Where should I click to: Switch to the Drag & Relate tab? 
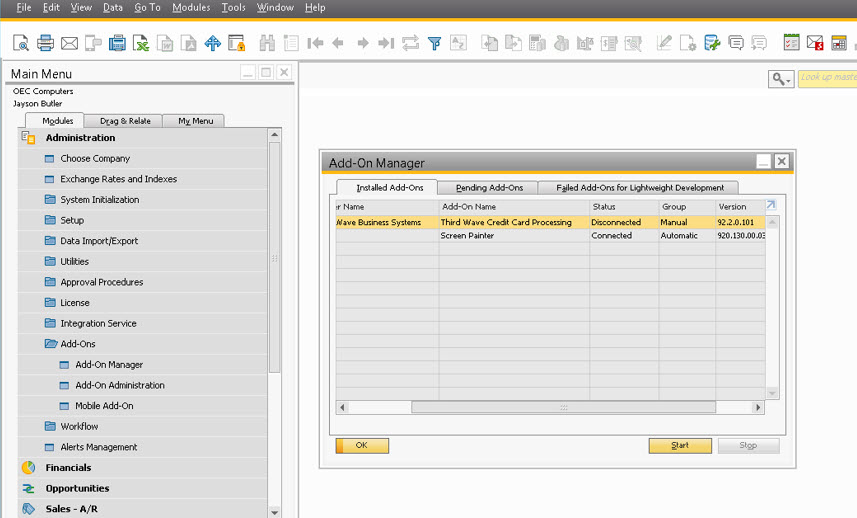(125, 121)
